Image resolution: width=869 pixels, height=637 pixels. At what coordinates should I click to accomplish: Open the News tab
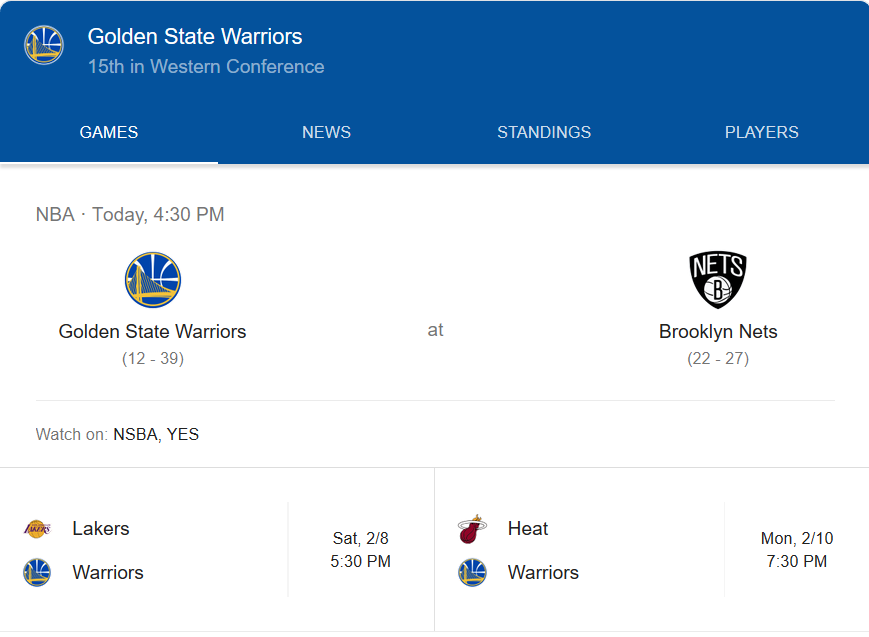pos(326,133)
